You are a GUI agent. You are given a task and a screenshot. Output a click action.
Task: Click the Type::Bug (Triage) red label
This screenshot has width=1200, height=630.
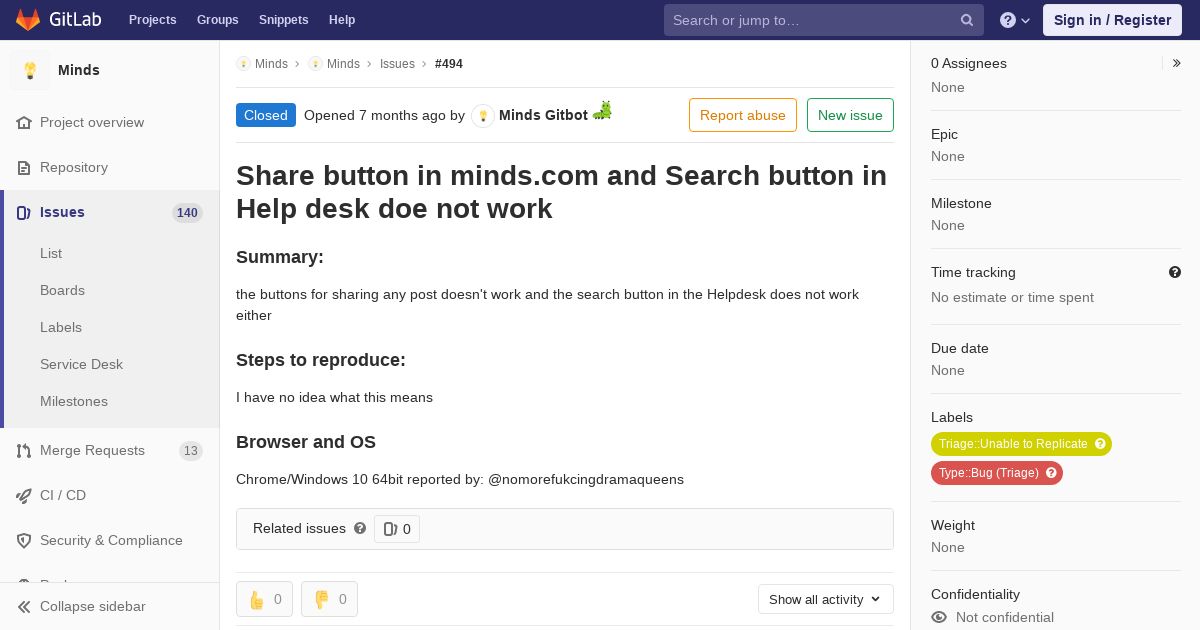[x=997, y=473]
